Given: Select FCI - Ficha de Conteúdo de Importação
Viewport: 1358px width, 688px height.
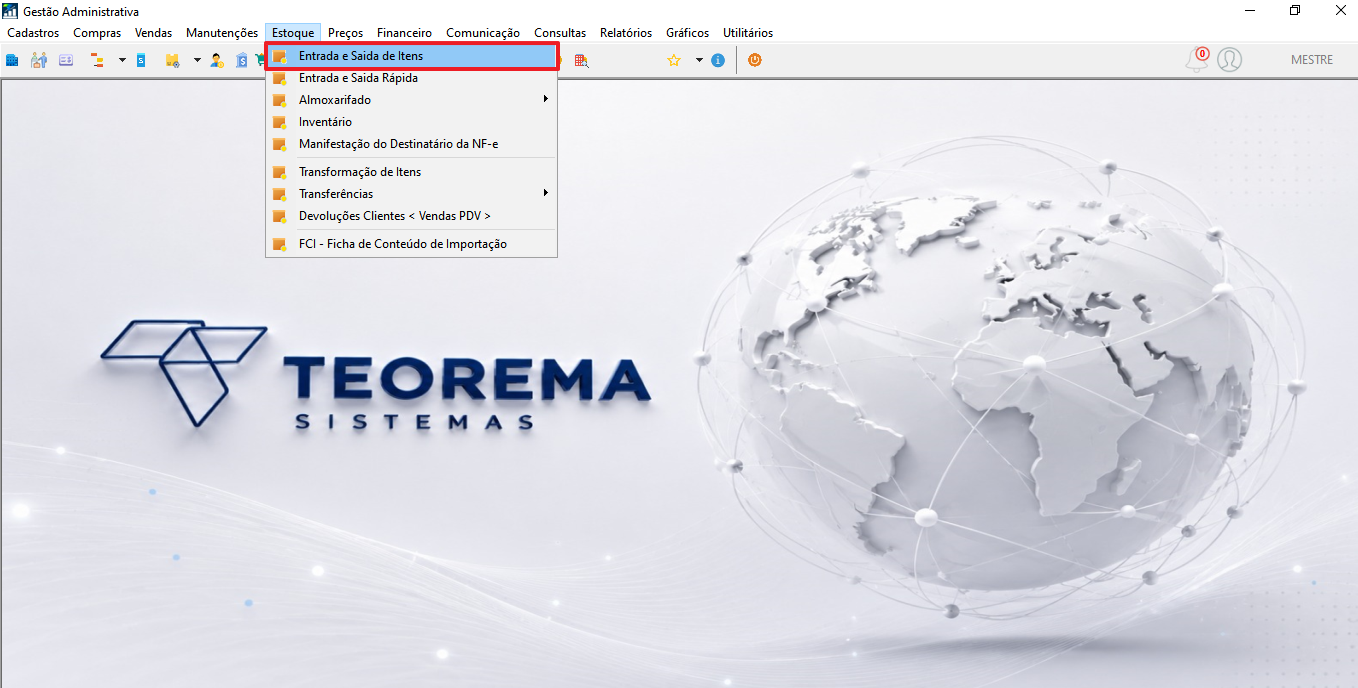Looking at the screenshot, I should point(411,244).
